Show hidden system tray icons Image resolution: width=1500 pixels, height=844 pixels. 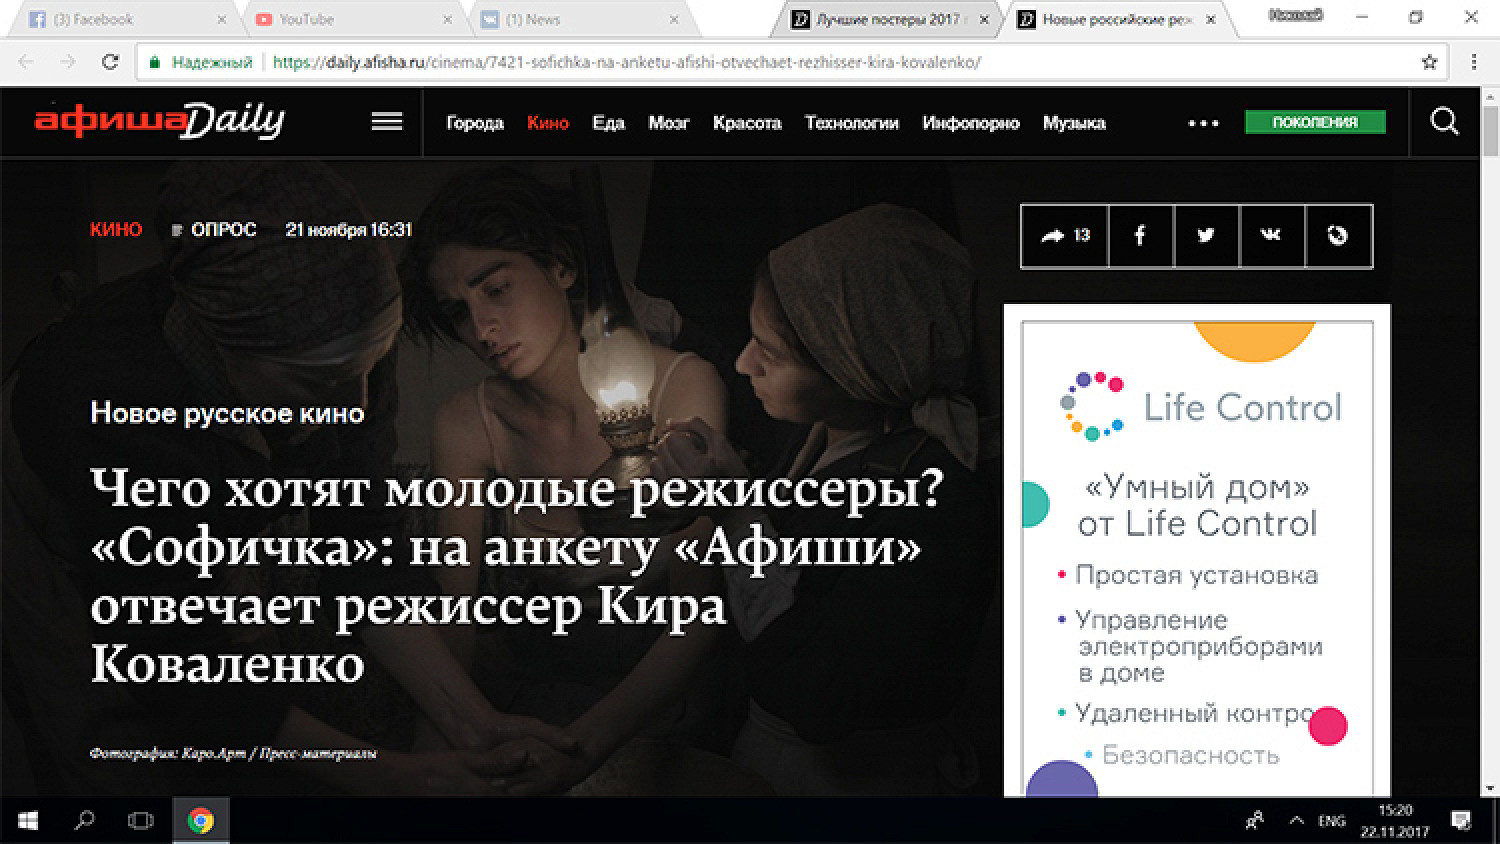(1296, 821)
